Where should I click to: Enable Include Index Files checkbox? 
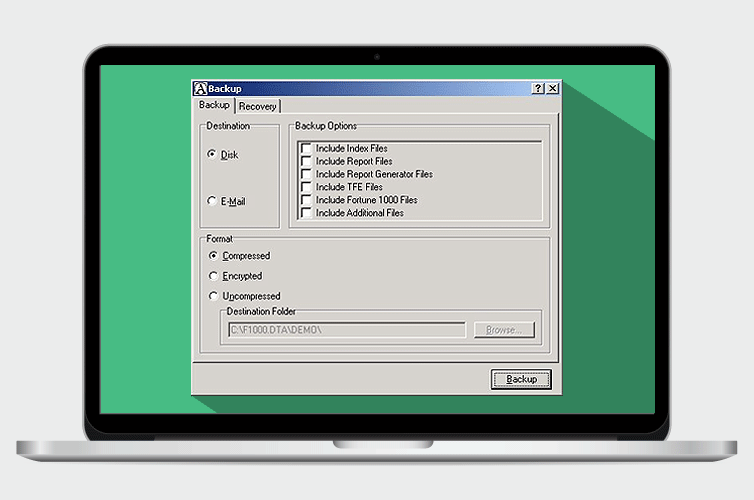(x=306, y=148)
